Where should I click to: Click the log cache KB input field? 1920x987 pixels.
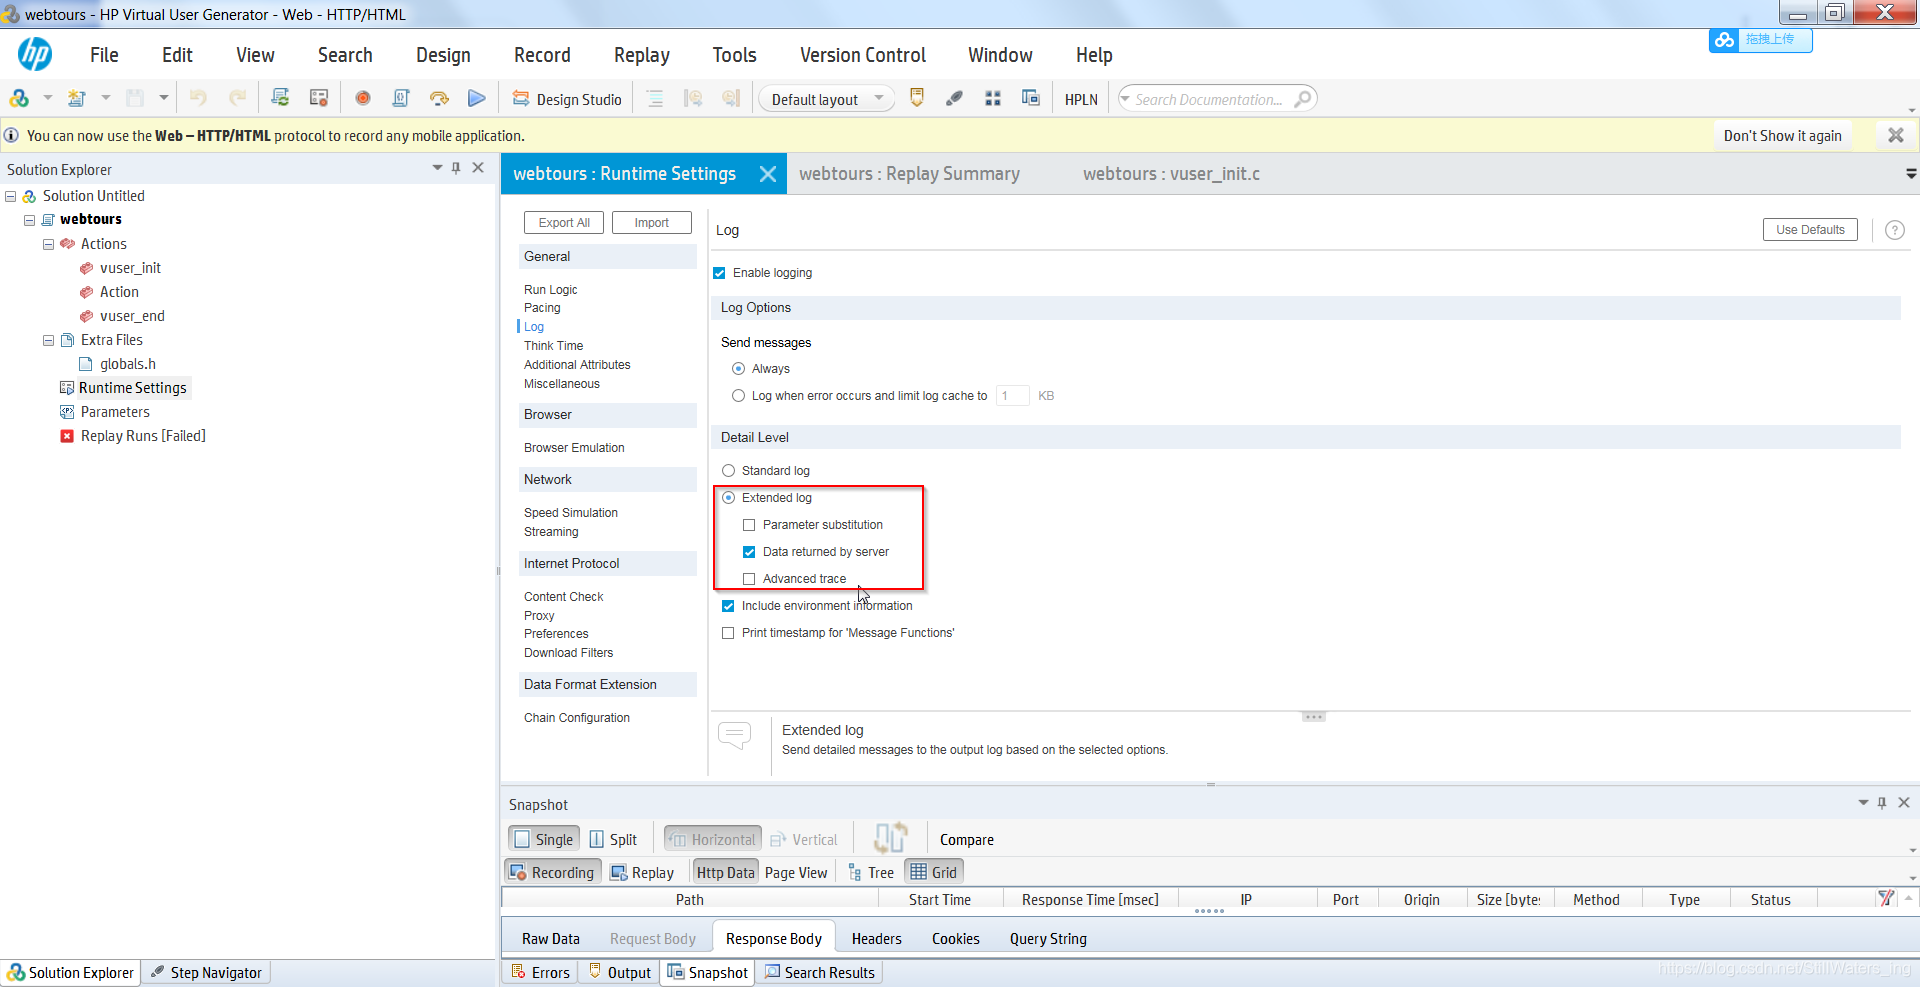1012,396
